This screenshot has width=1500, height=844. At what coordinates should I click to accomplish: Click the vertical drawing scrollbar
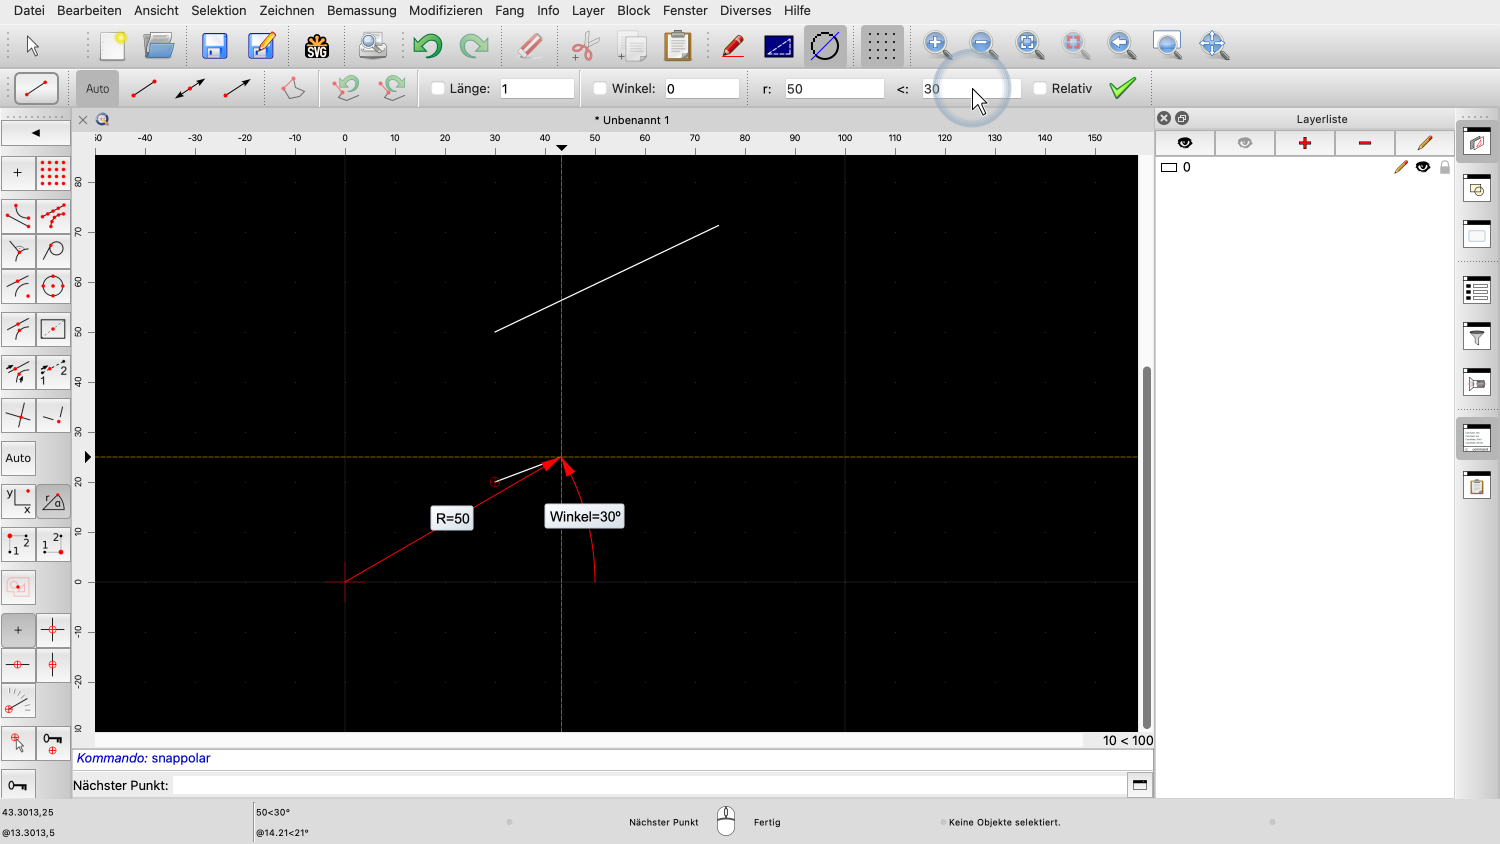(x=1146, y=545)
